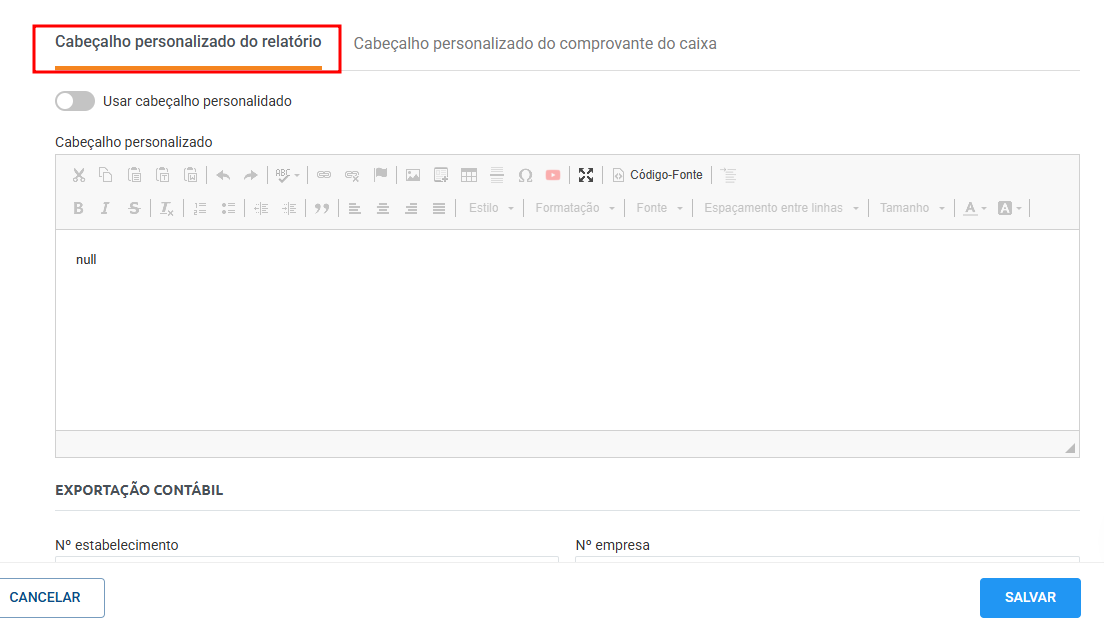Open the Estilo dropdown

coord(491,208)
